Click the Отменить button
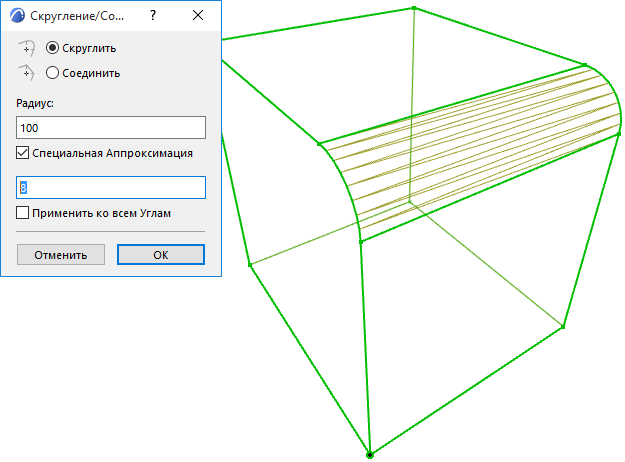The height and width of the screenshot is (462, 625). [61, 255]
